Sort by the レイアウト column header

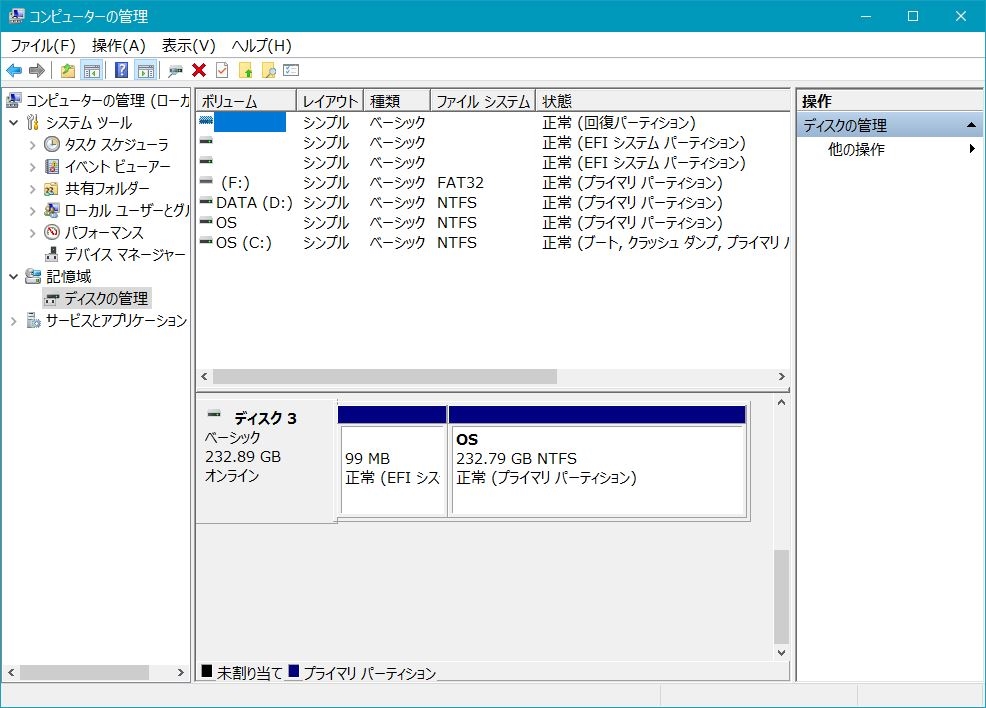click(x=330, y=101)
